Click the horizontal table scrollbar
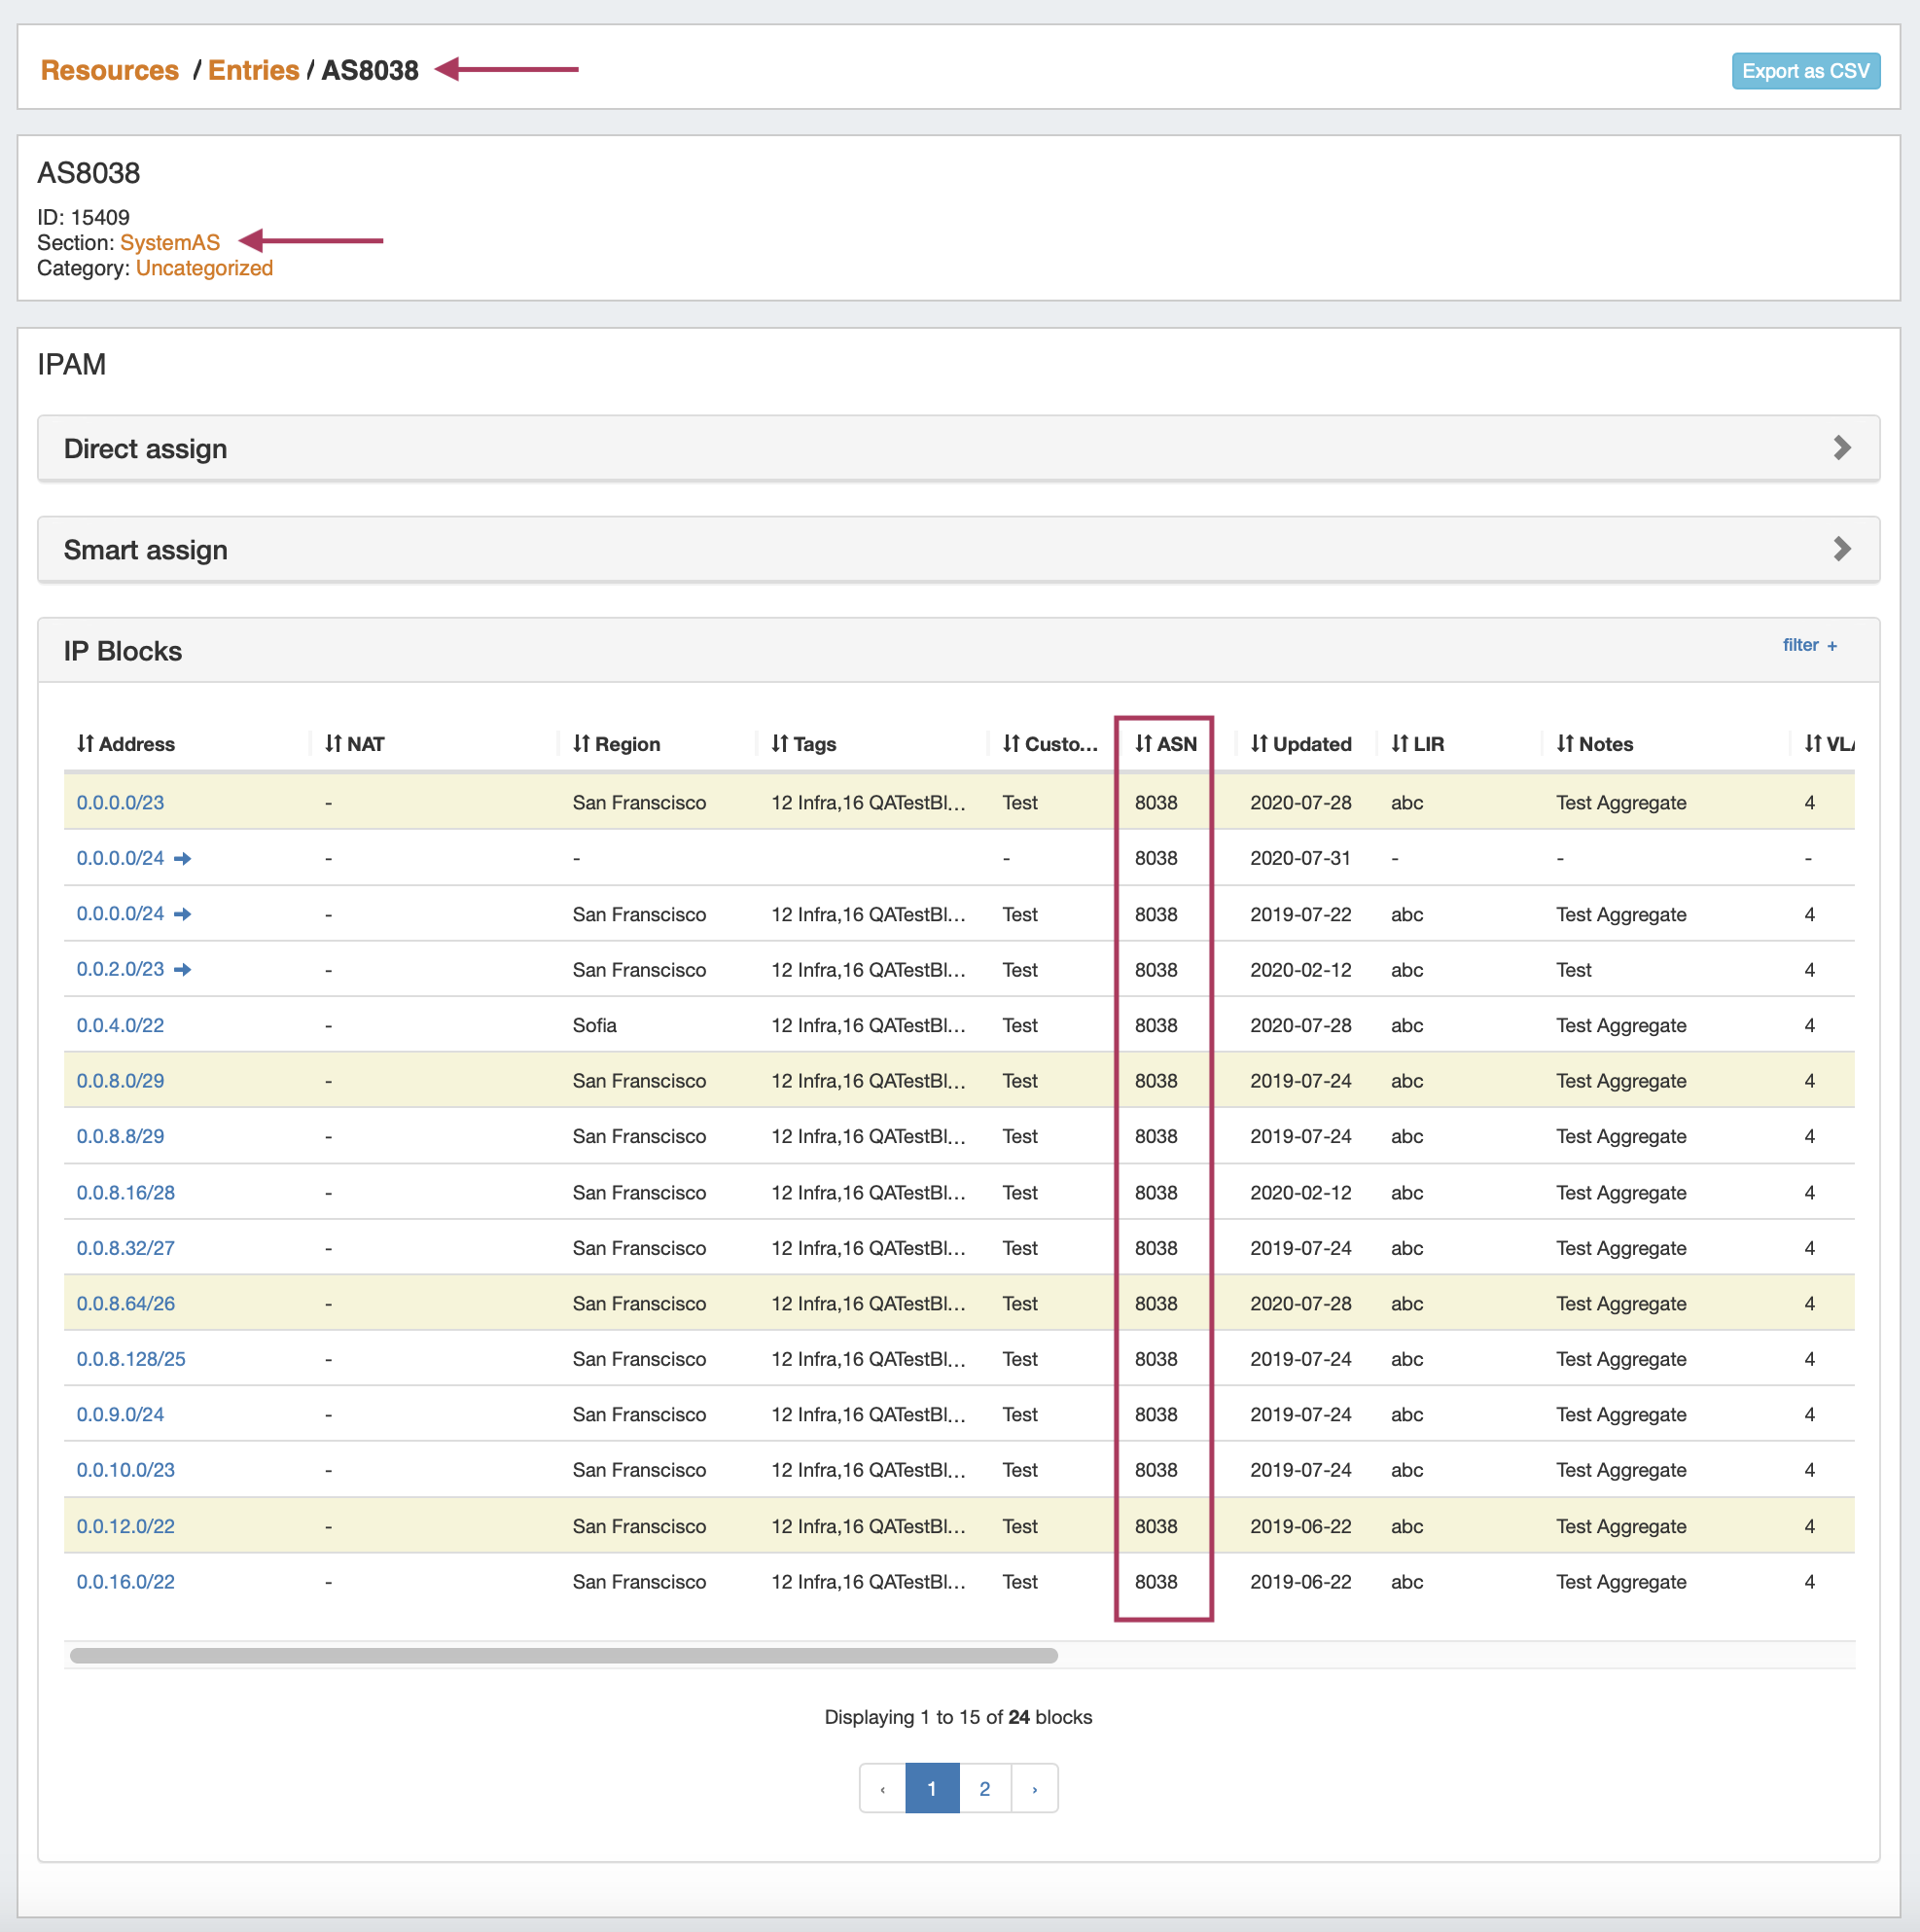This screenshot has width=1920, height=1932. coord(563,1656)
